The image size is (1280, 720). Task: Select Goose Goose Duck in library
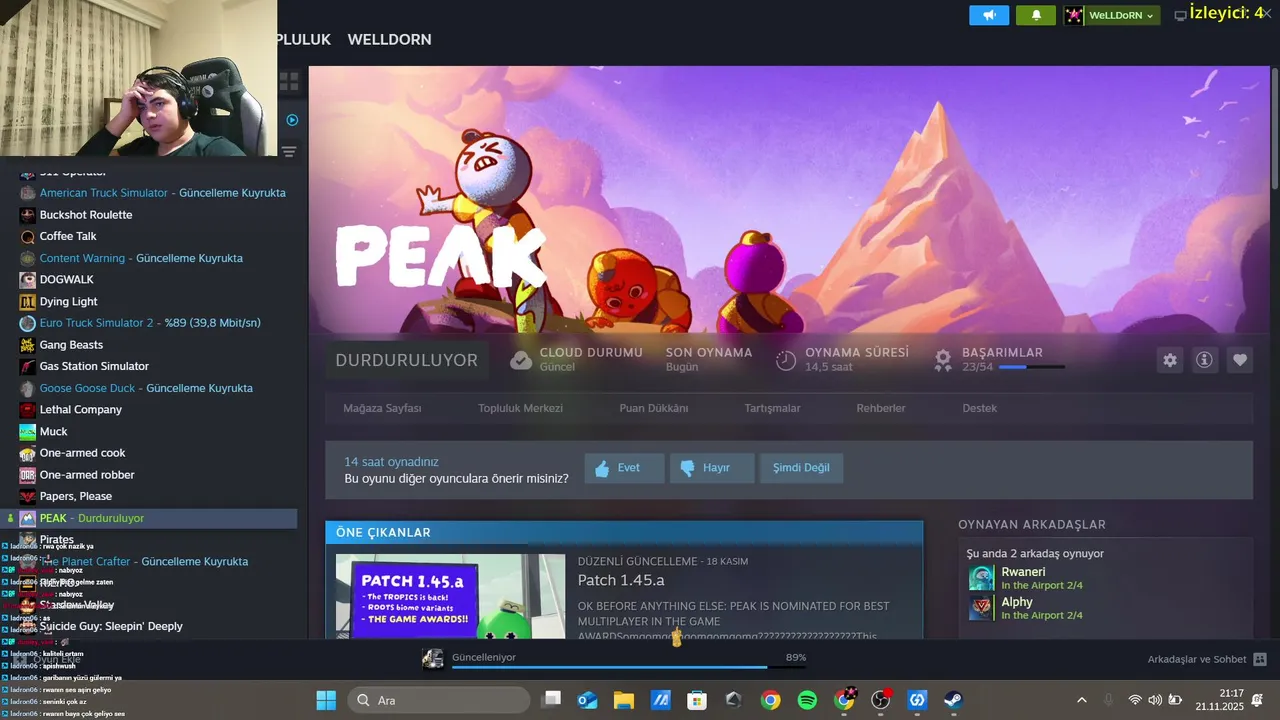(146, 388)
